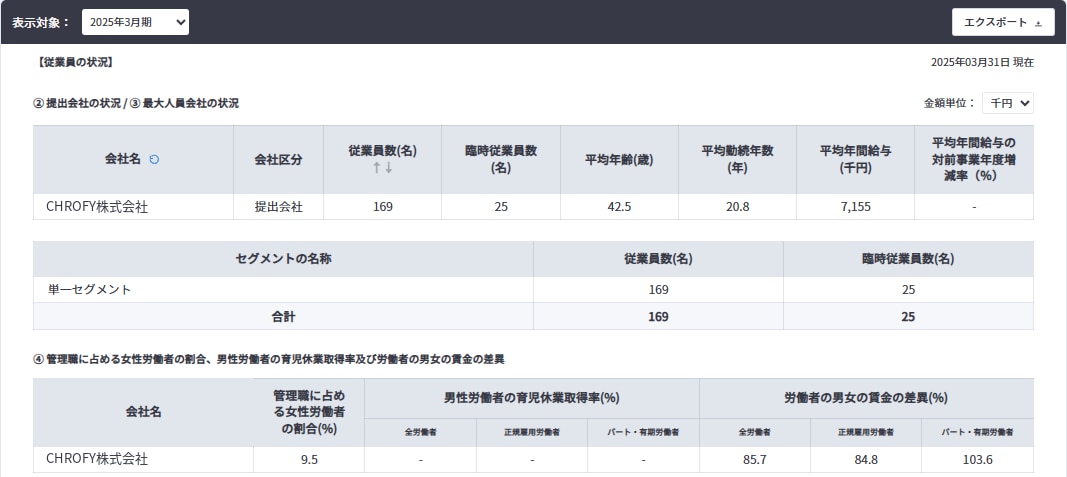The height and width of the screenshot is (477, 1067).
Task: Click the 提出会社 cell
Action: click(278, 207)
